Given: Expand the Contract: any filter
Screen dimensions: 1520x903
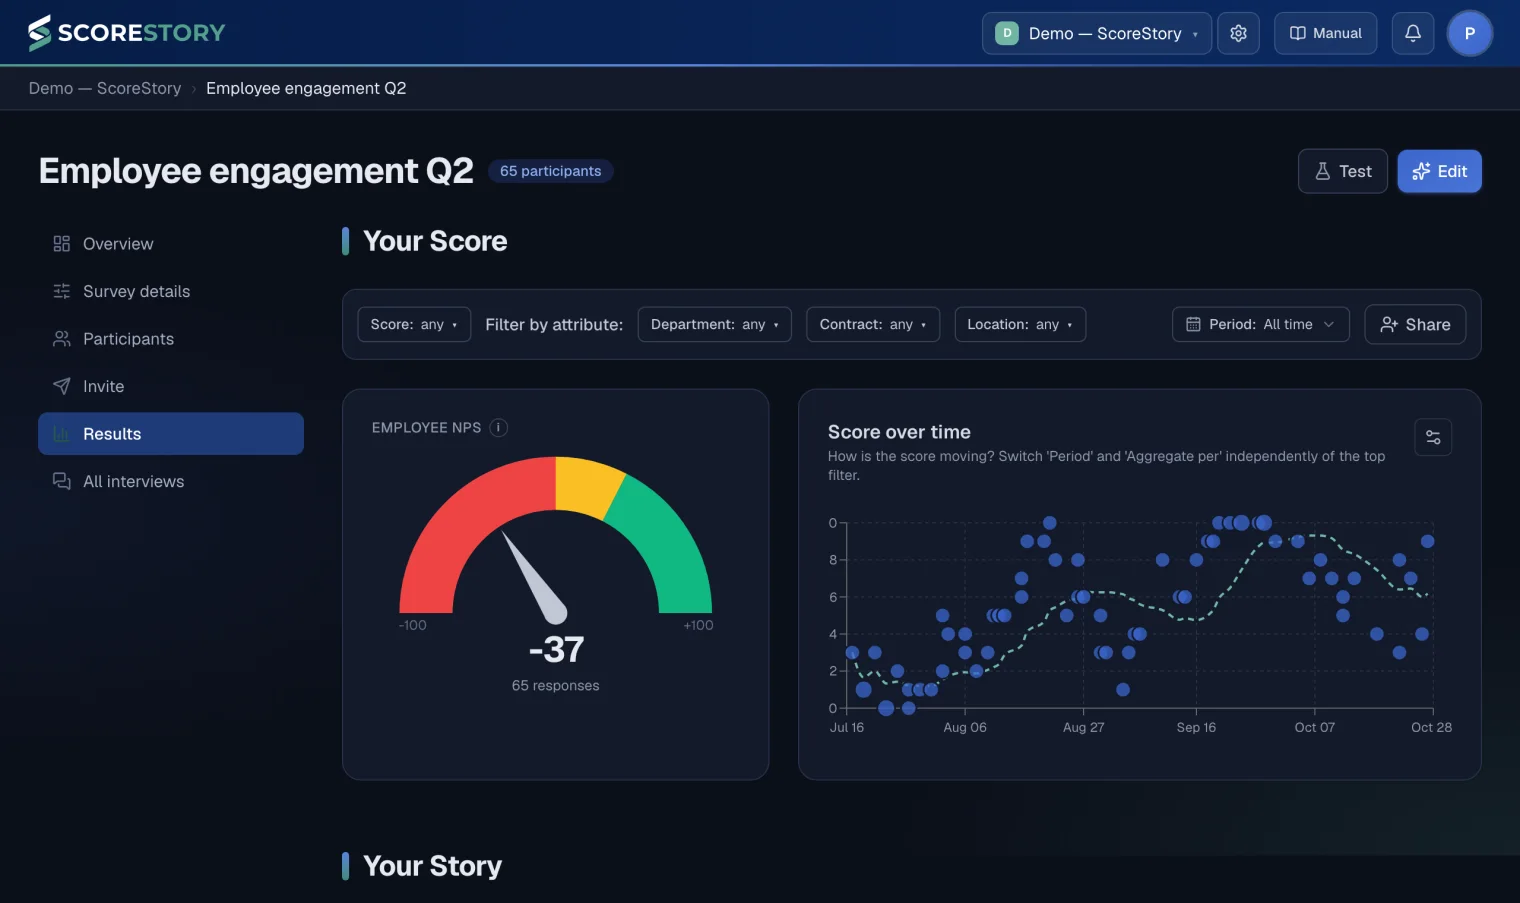Looking at the screenshot, I should click(x=873, y=324).
